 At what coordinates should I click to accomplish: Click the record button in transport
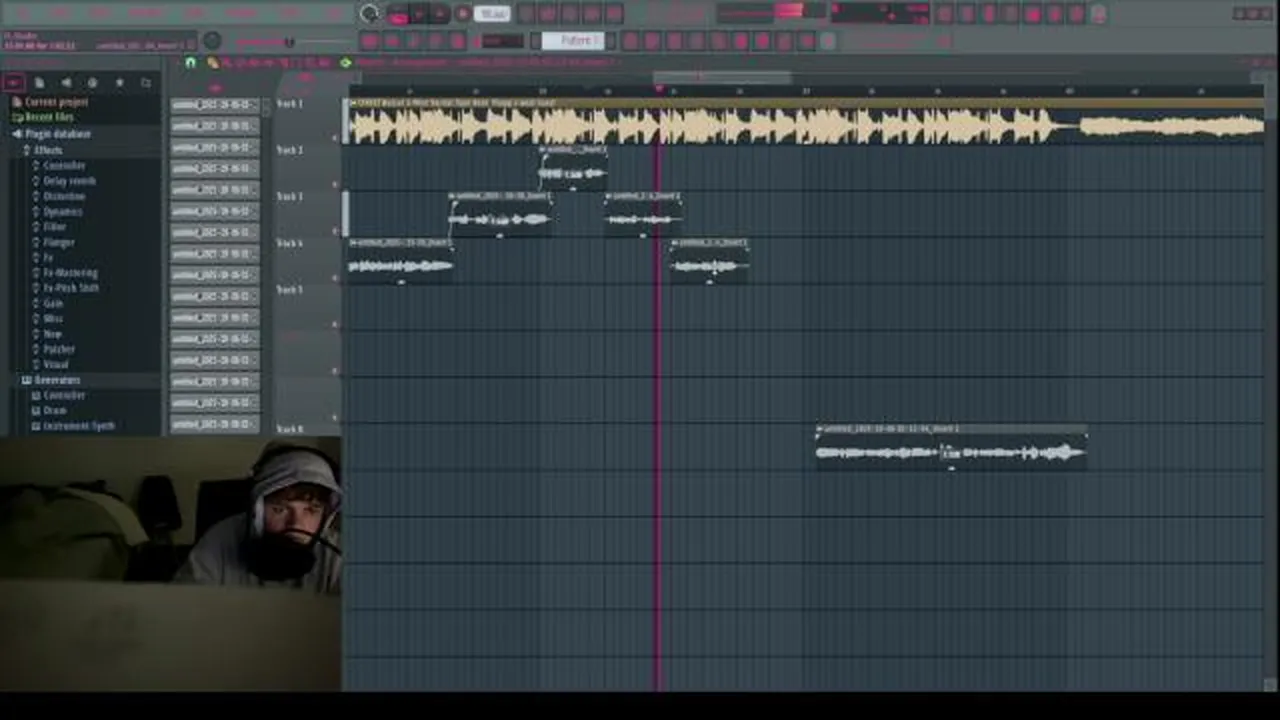463,14
